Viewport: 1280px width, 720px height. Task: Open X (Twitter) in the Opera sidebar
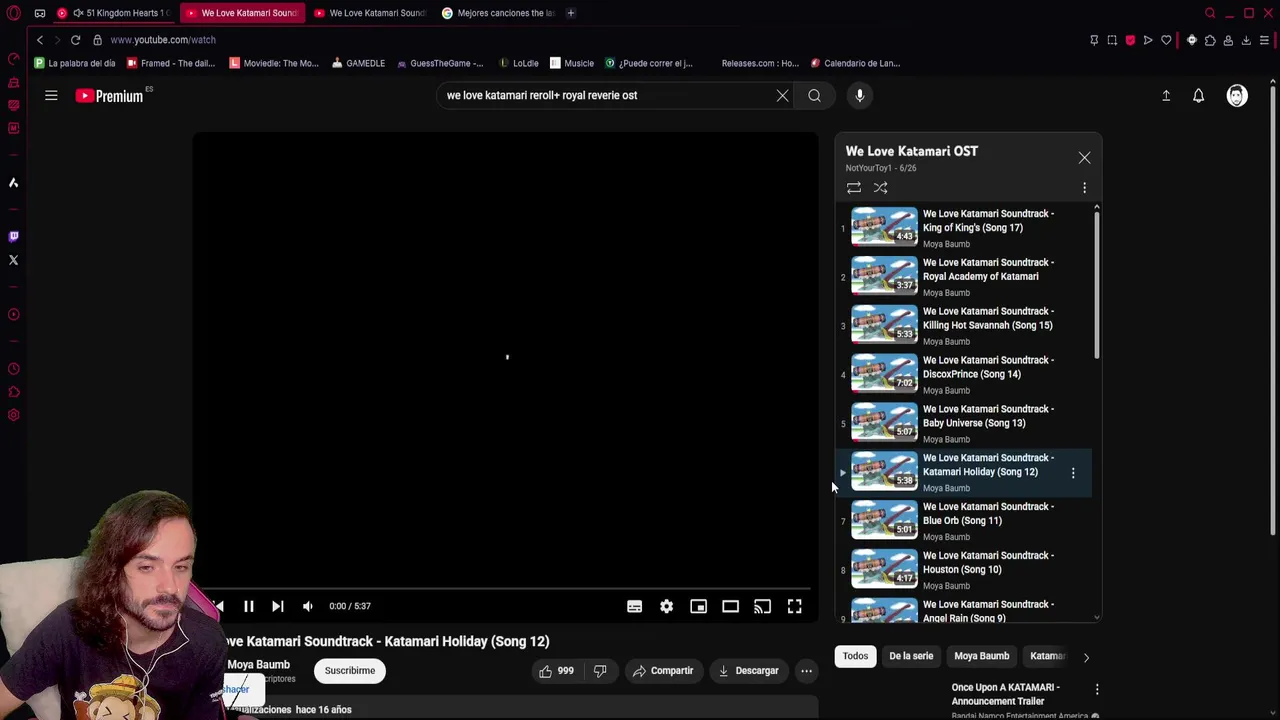tap(13, 260)
